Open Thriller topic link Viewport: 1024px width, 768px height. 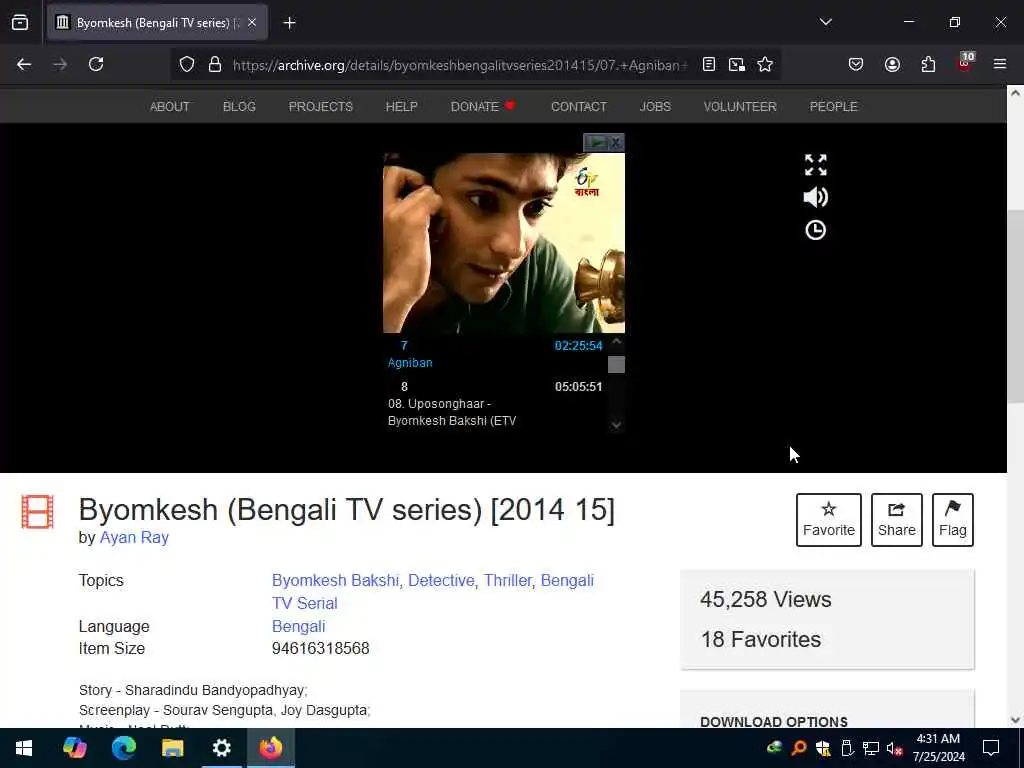point(507,581)
